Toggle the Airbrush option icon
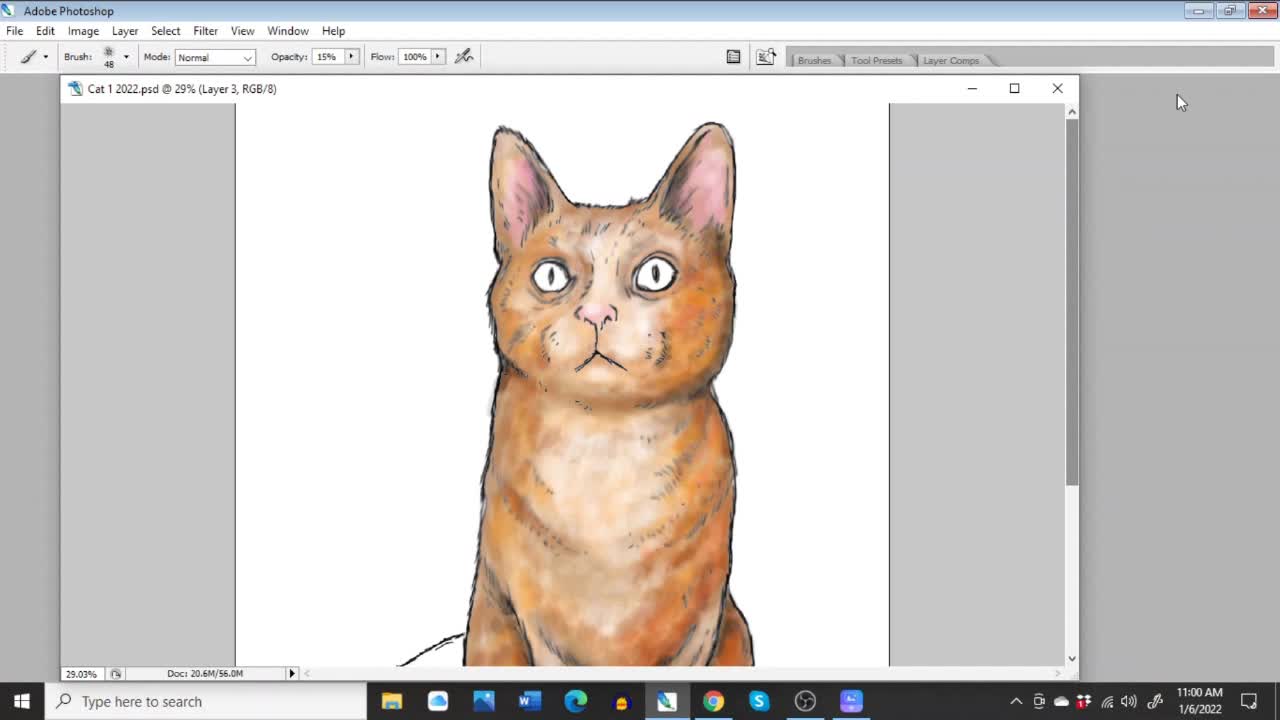 tap(464, 57)
